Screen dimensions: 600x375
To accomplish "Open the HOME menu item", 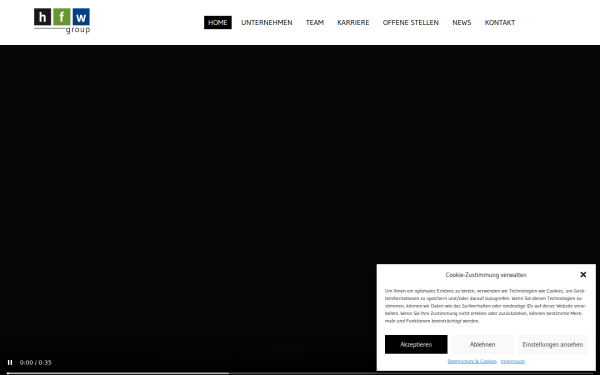I will tap(218, 23).
